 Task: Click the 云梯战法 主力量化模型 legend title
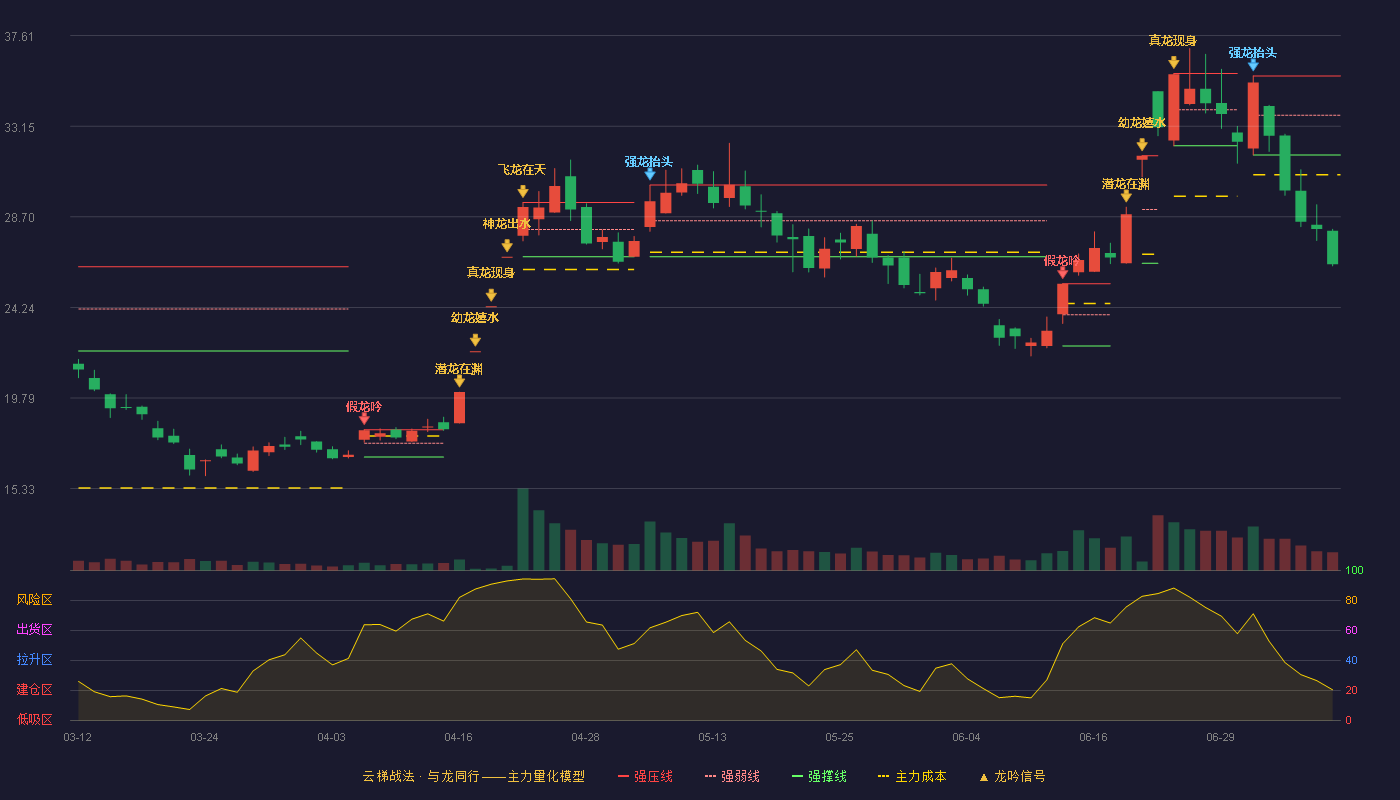pyautogui.click(x=473, y=776)
